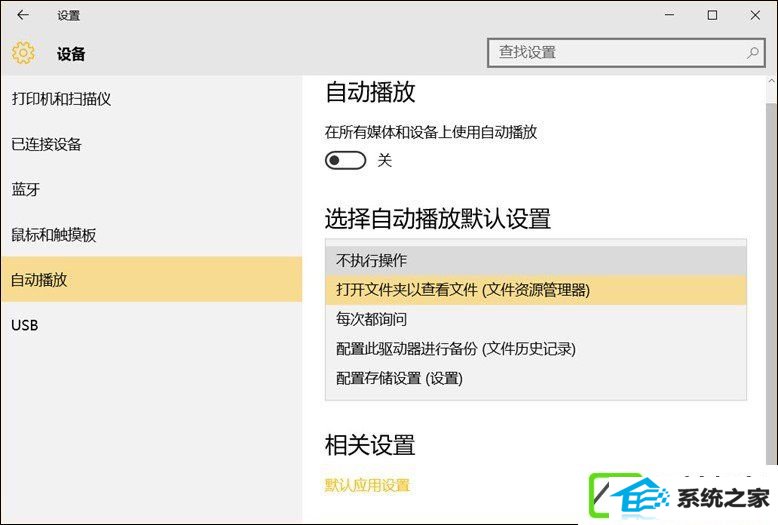The image size is (778, 525).
Task: Open 已连接设备 section
Action: pos(151,144)
